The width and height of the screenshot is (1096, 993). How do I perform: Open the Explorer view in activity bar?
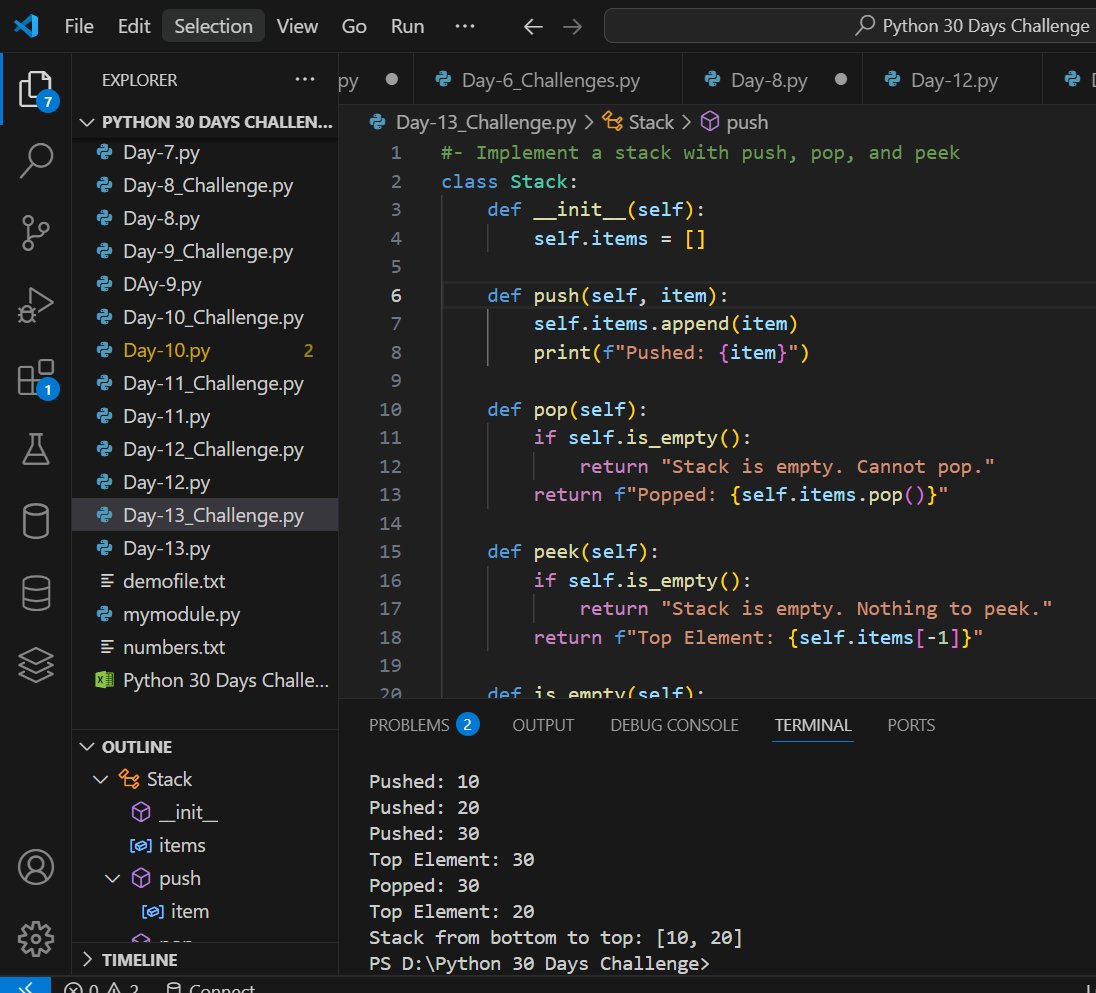(36, 89)
